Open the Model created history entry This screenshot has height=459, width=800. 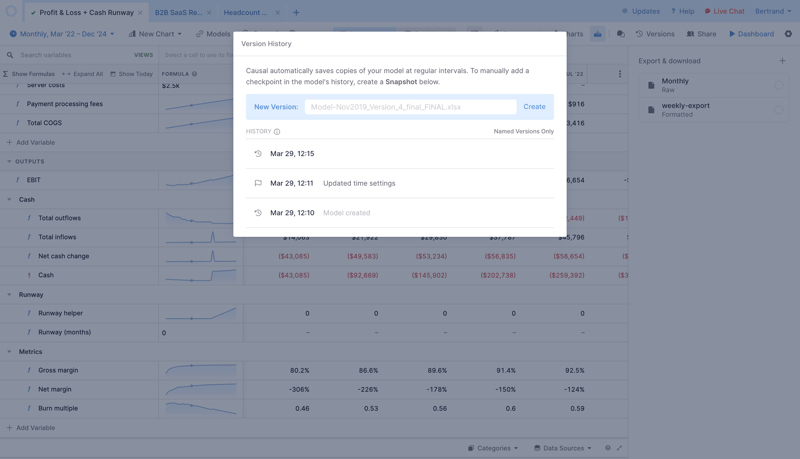click(x=346, y=213)
